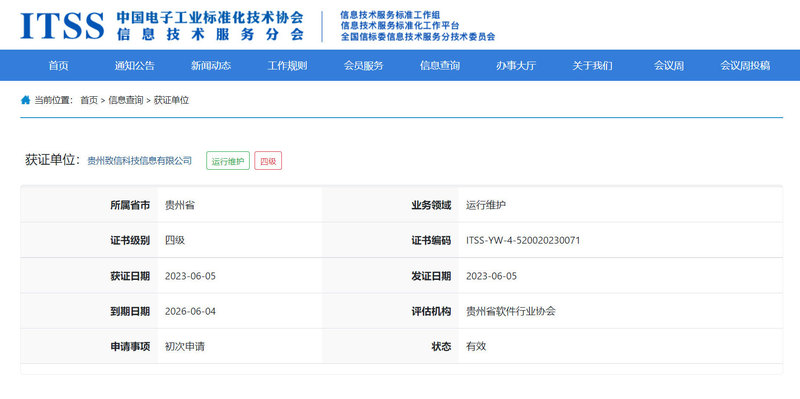Click company name 贵州致信科技信息有限公司
The image size is (800, 399).
[140, 161]
